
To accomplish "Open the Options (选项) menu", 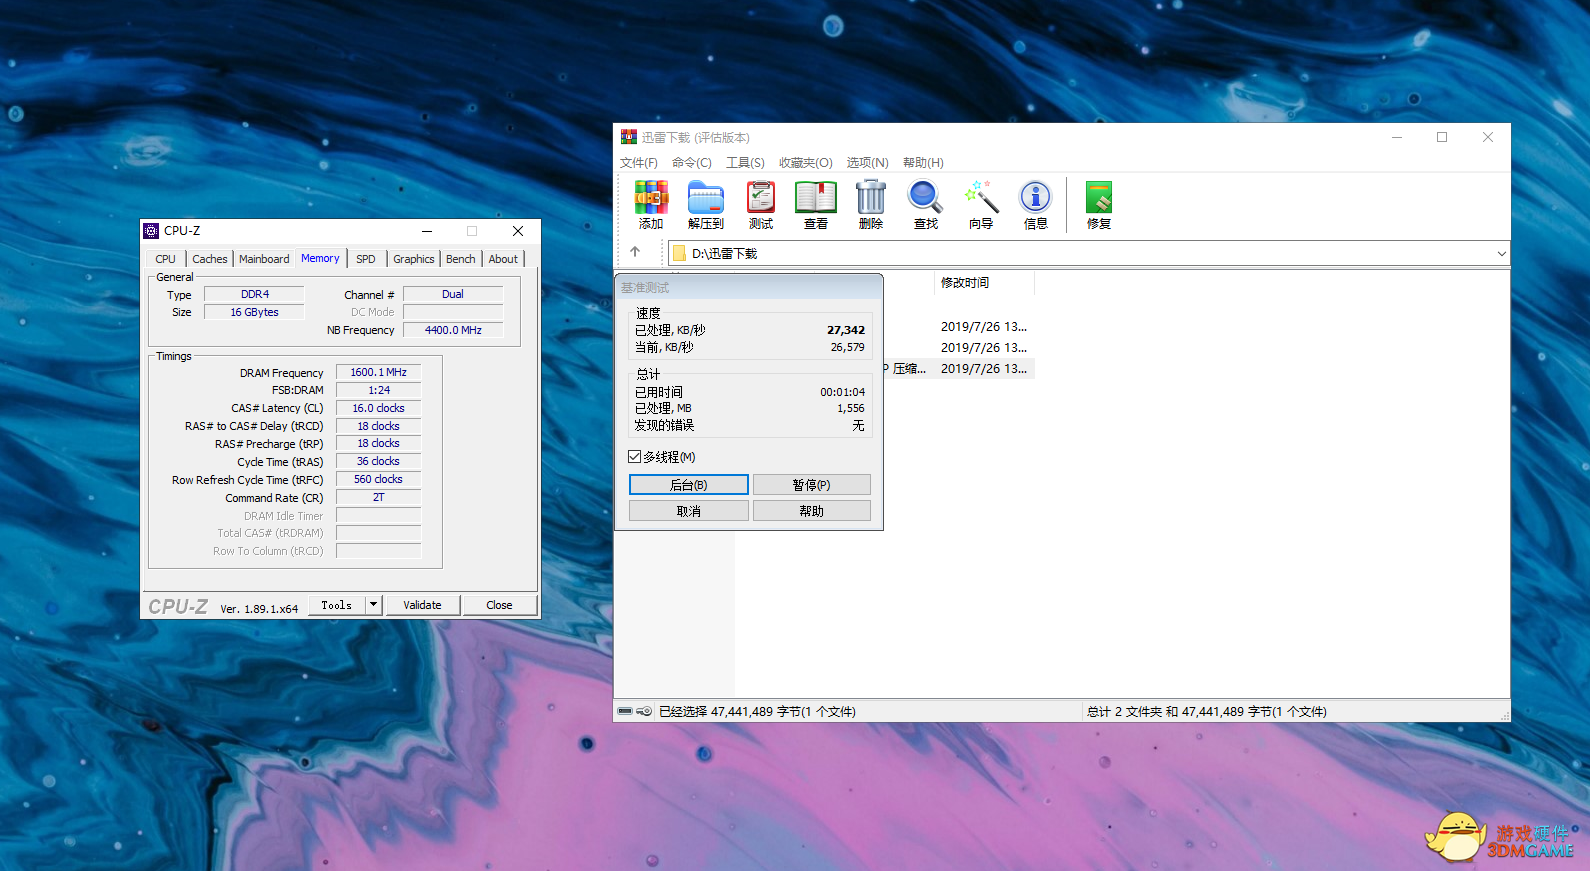I will tap(867, 163).
